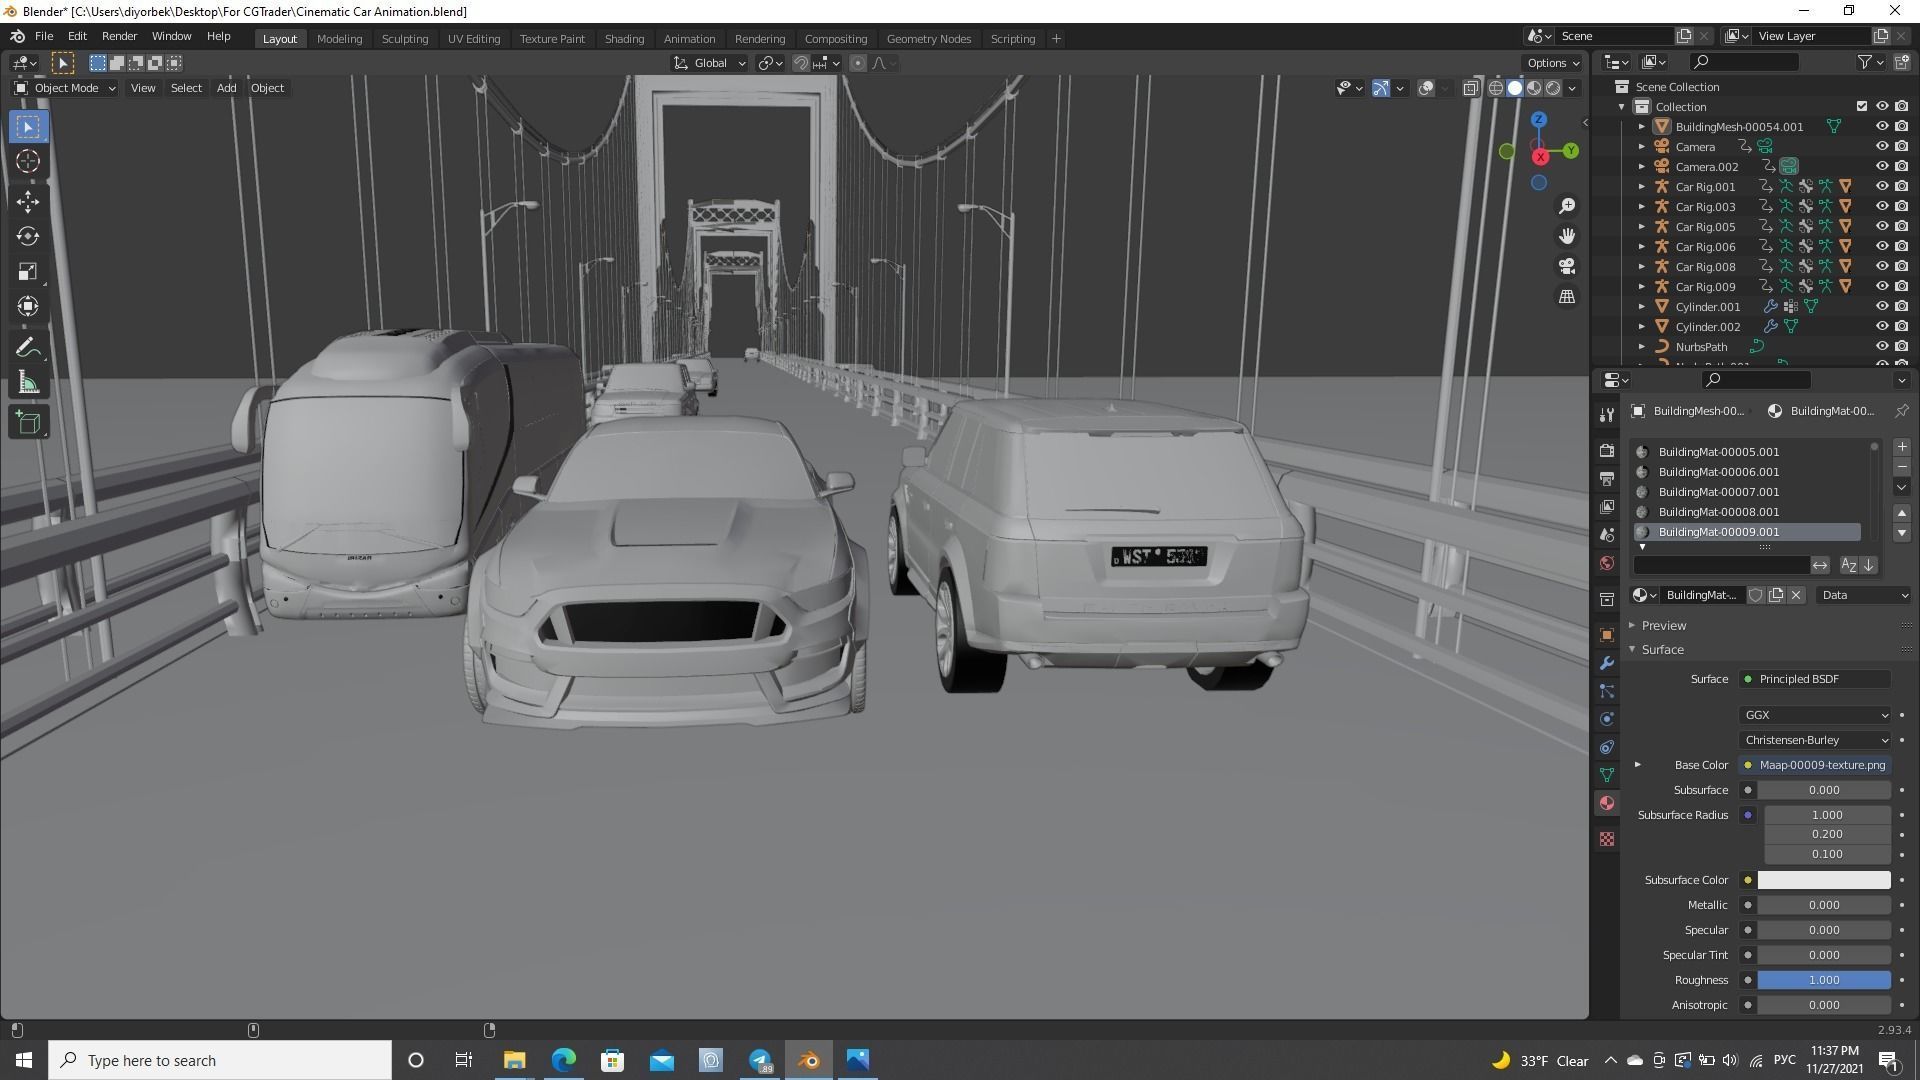Select the Cursor tool in the toolbar
The height and width of the screenshot is (1080, 1920).
28,161
